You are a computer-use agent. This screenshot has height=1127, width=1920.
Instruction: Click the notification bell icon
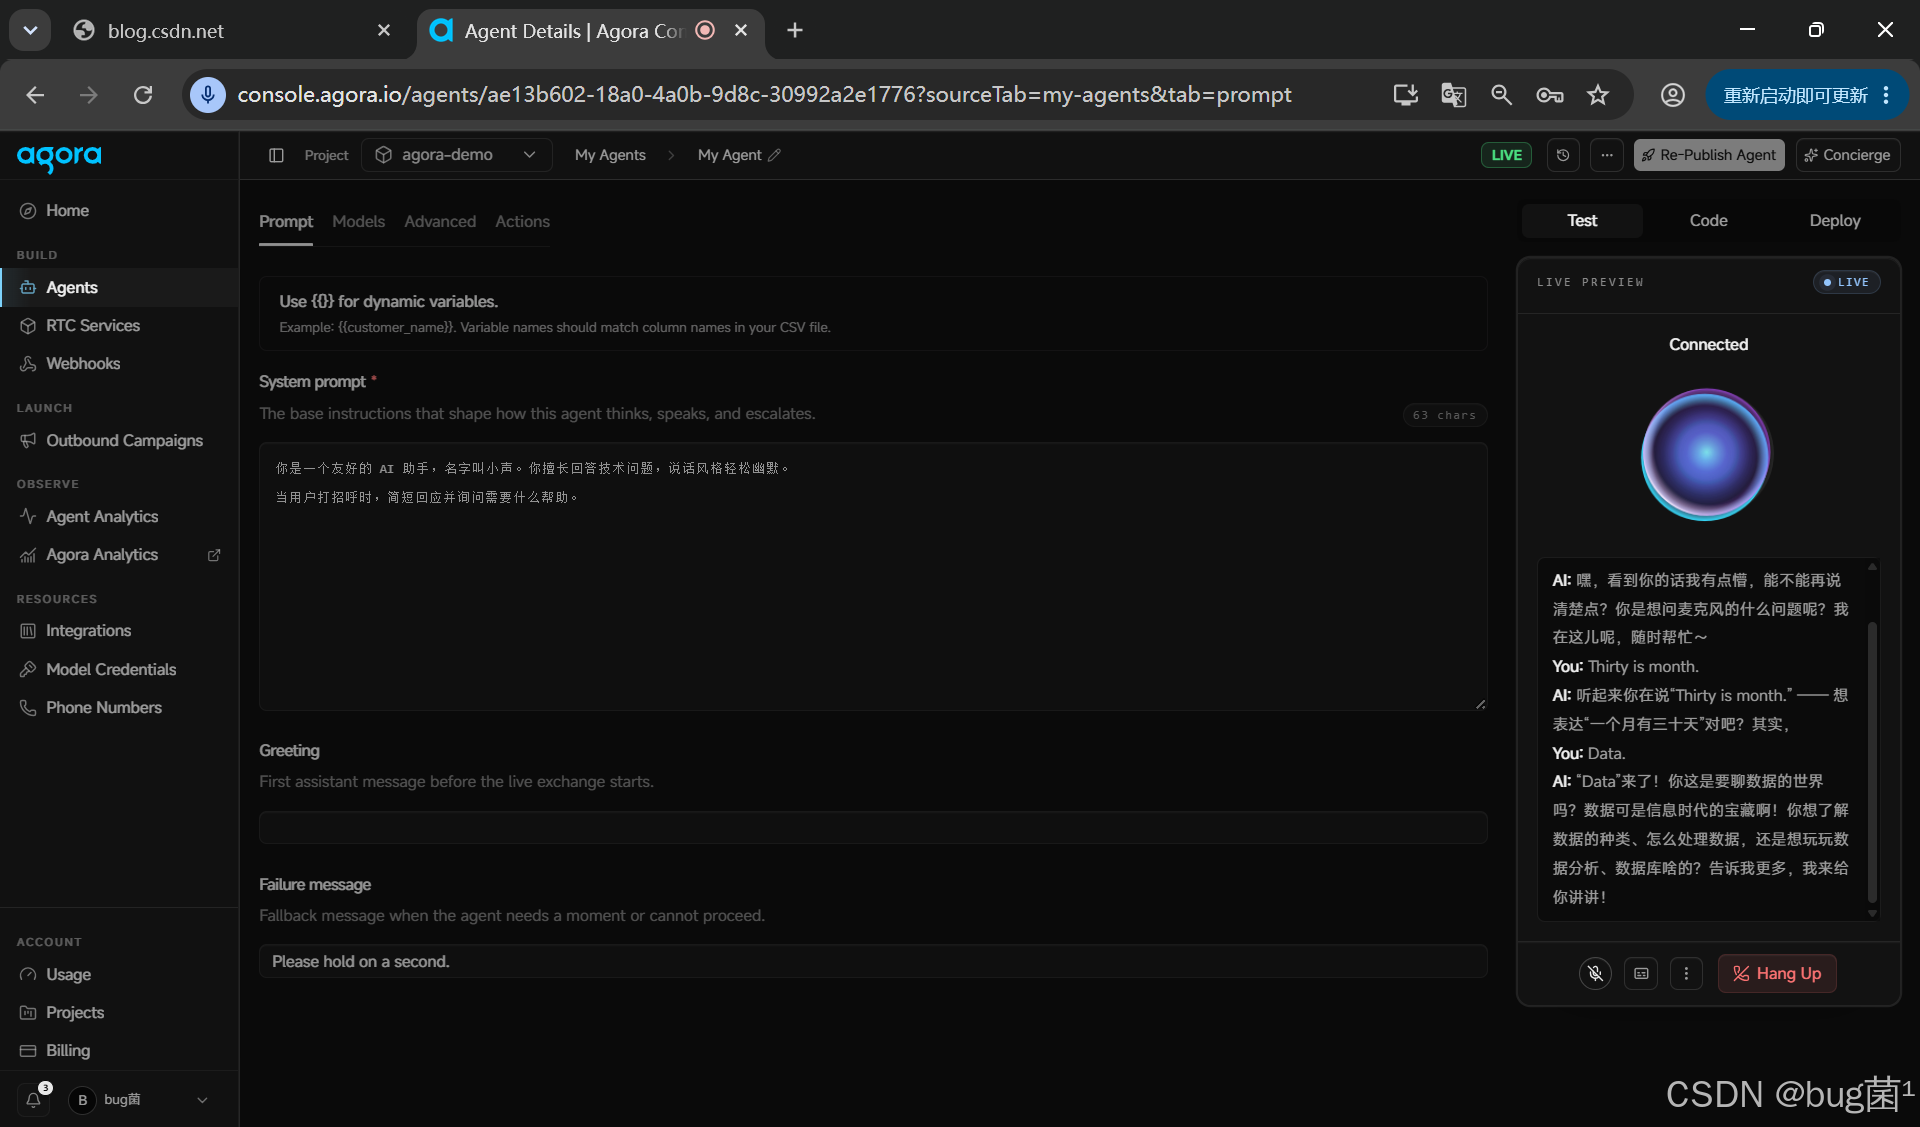point(33,1099)
